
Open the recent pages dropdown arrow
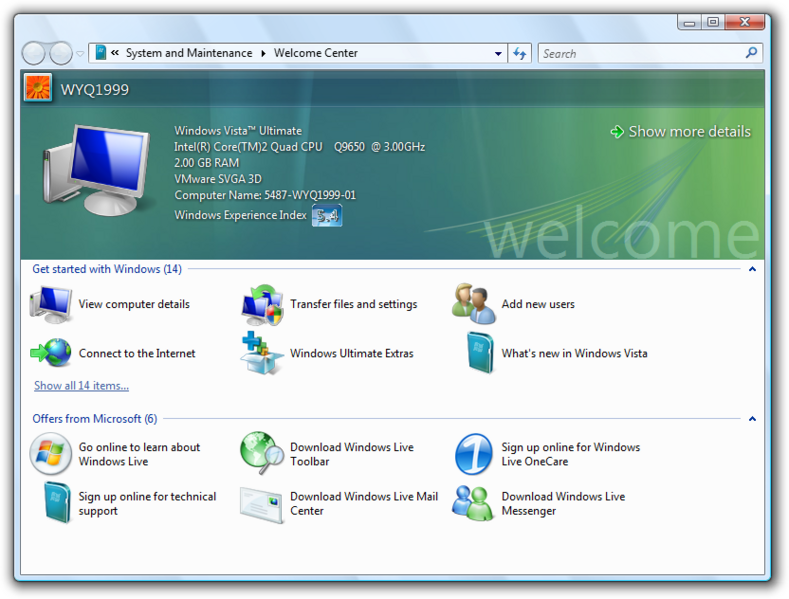(x=80, y=53)
